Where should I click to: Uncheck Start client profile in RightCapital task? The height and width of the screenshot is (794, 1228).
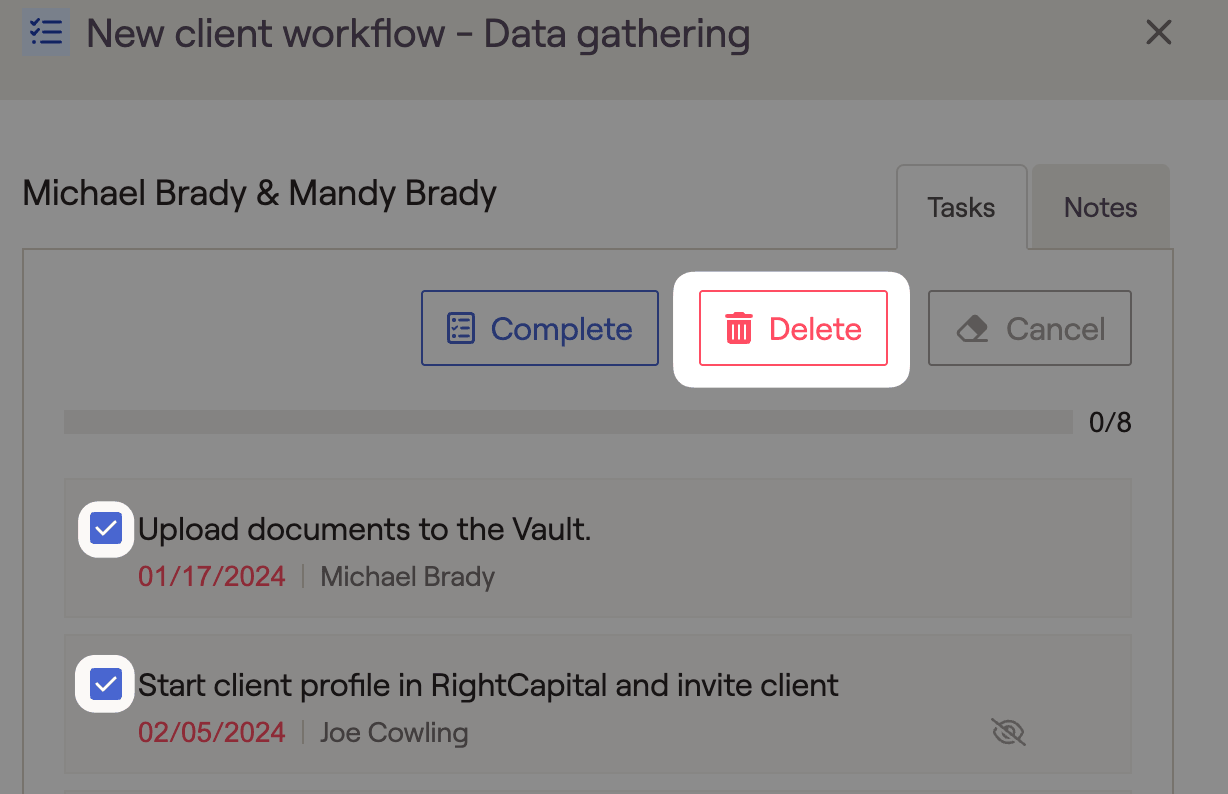tap(106, 685)
